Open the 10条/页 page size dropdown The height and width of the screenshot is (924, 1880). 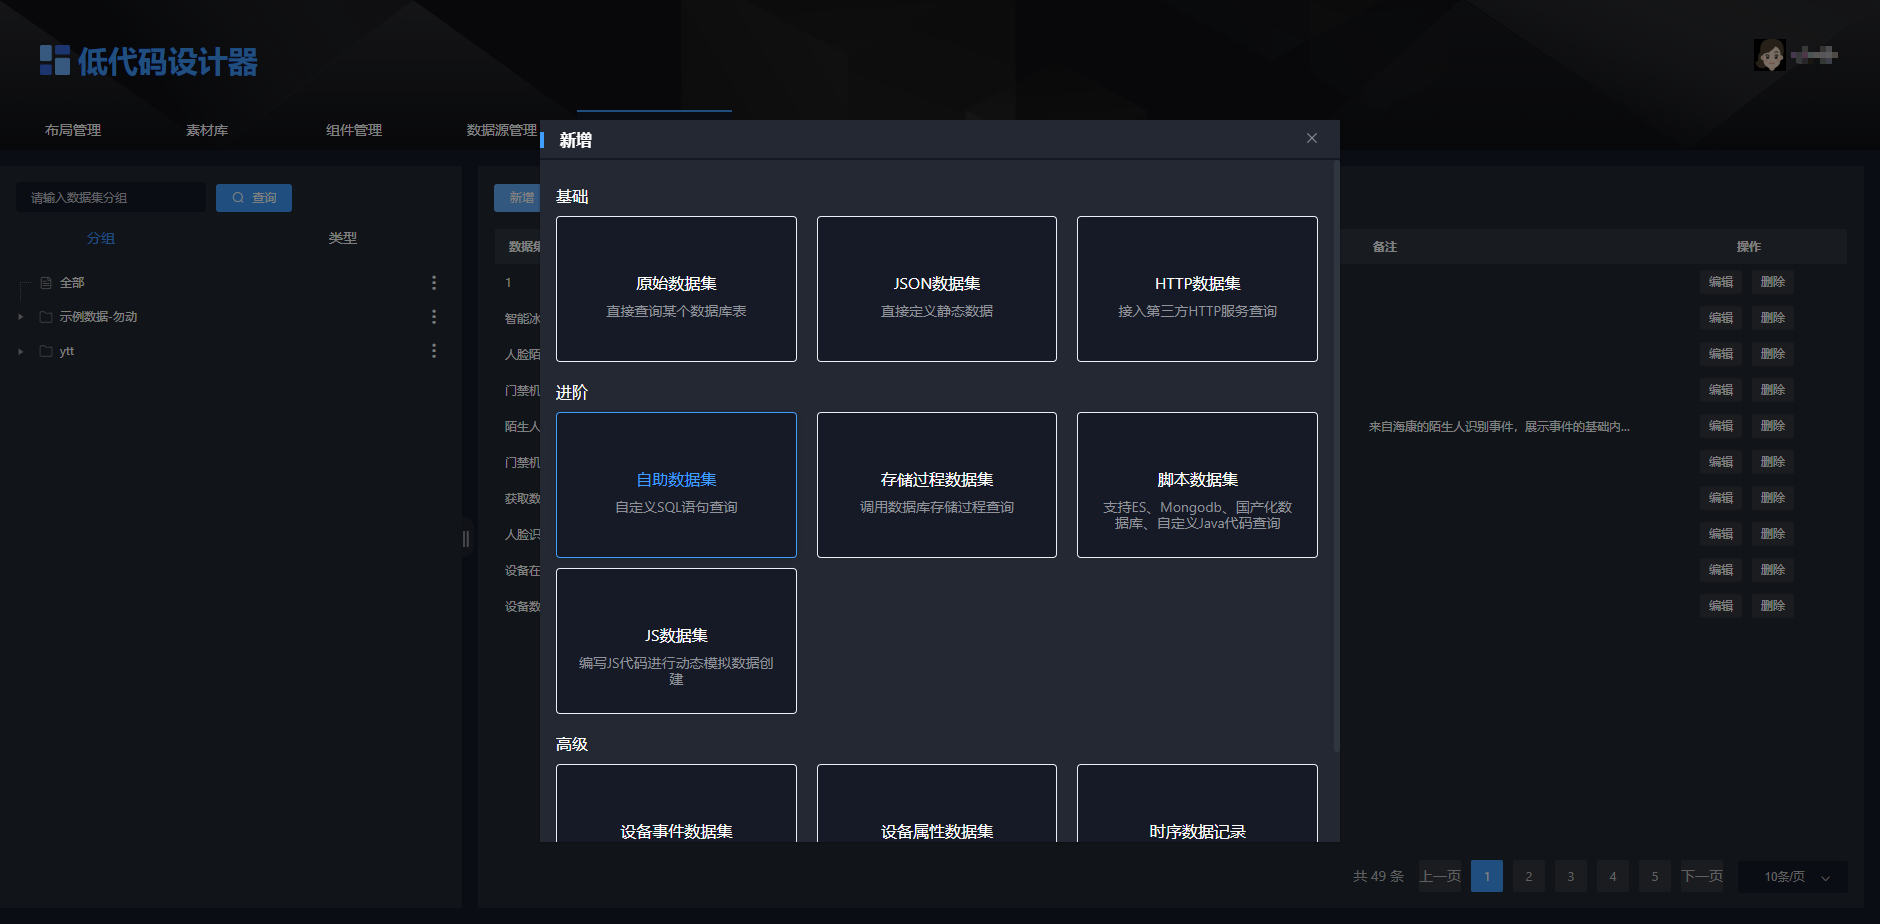pyautogui.click(x=1793, y=877)
